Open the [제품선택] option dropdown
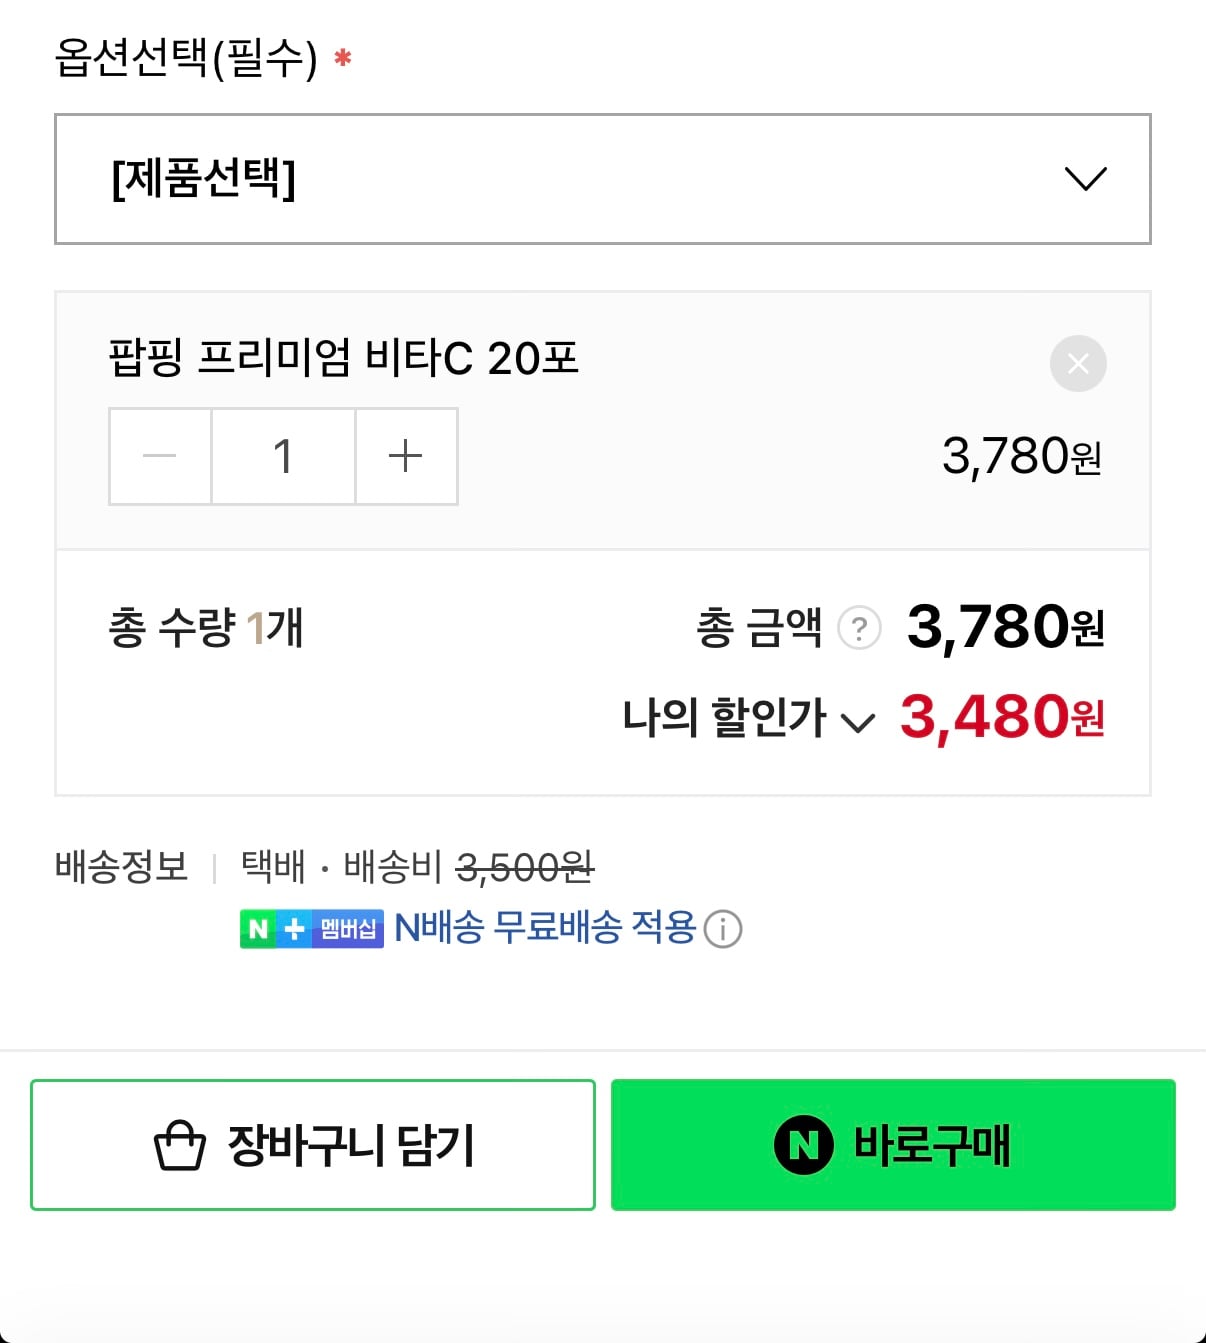 600,180
